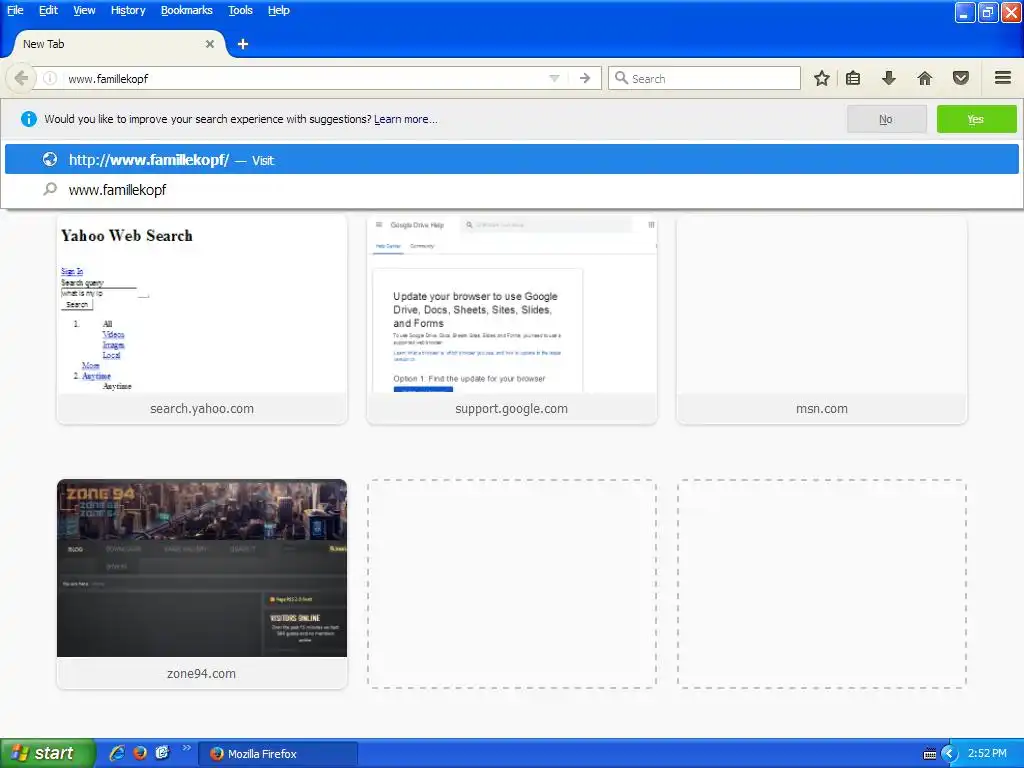Image resolution: width=1024 pixels, height=768 pixels.
Task: Select the www.famillekopf search suggestion
Action: pyautogui.click(x=512, y=190)
